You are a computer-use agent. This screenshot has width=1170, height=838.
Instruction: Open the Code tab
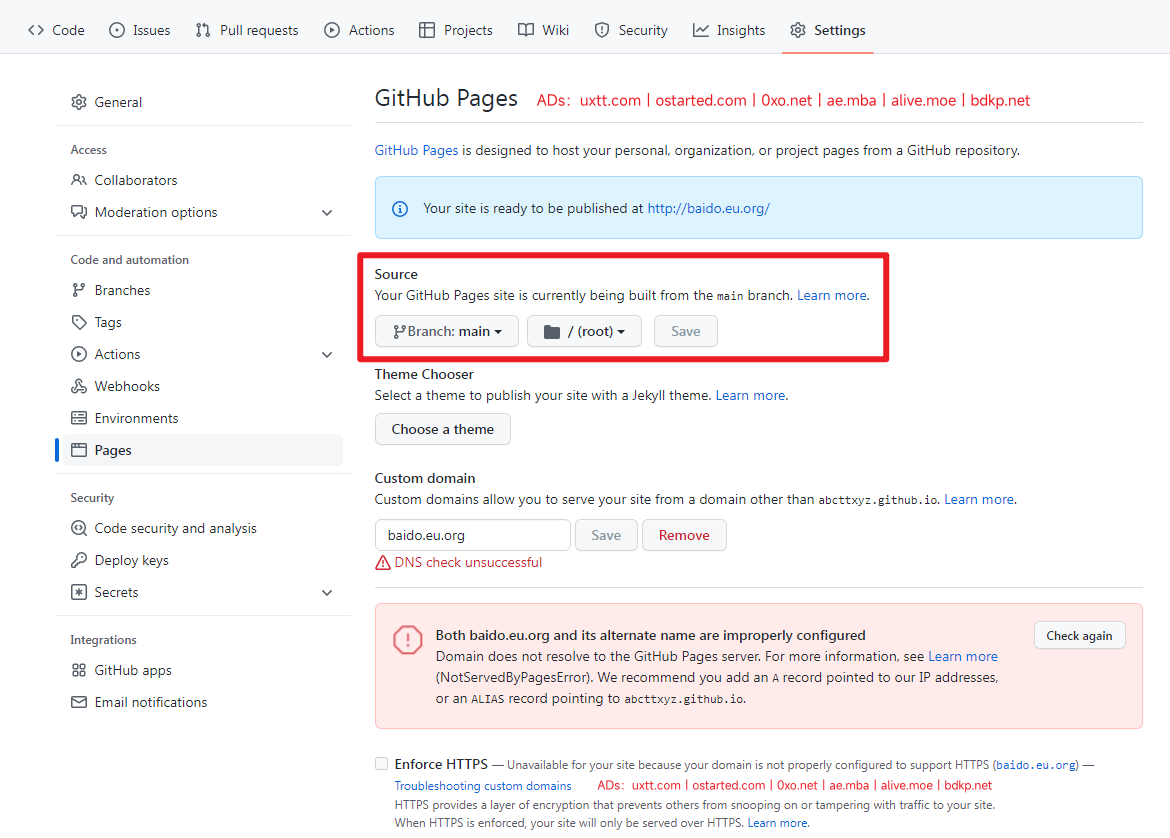[56, 30]
